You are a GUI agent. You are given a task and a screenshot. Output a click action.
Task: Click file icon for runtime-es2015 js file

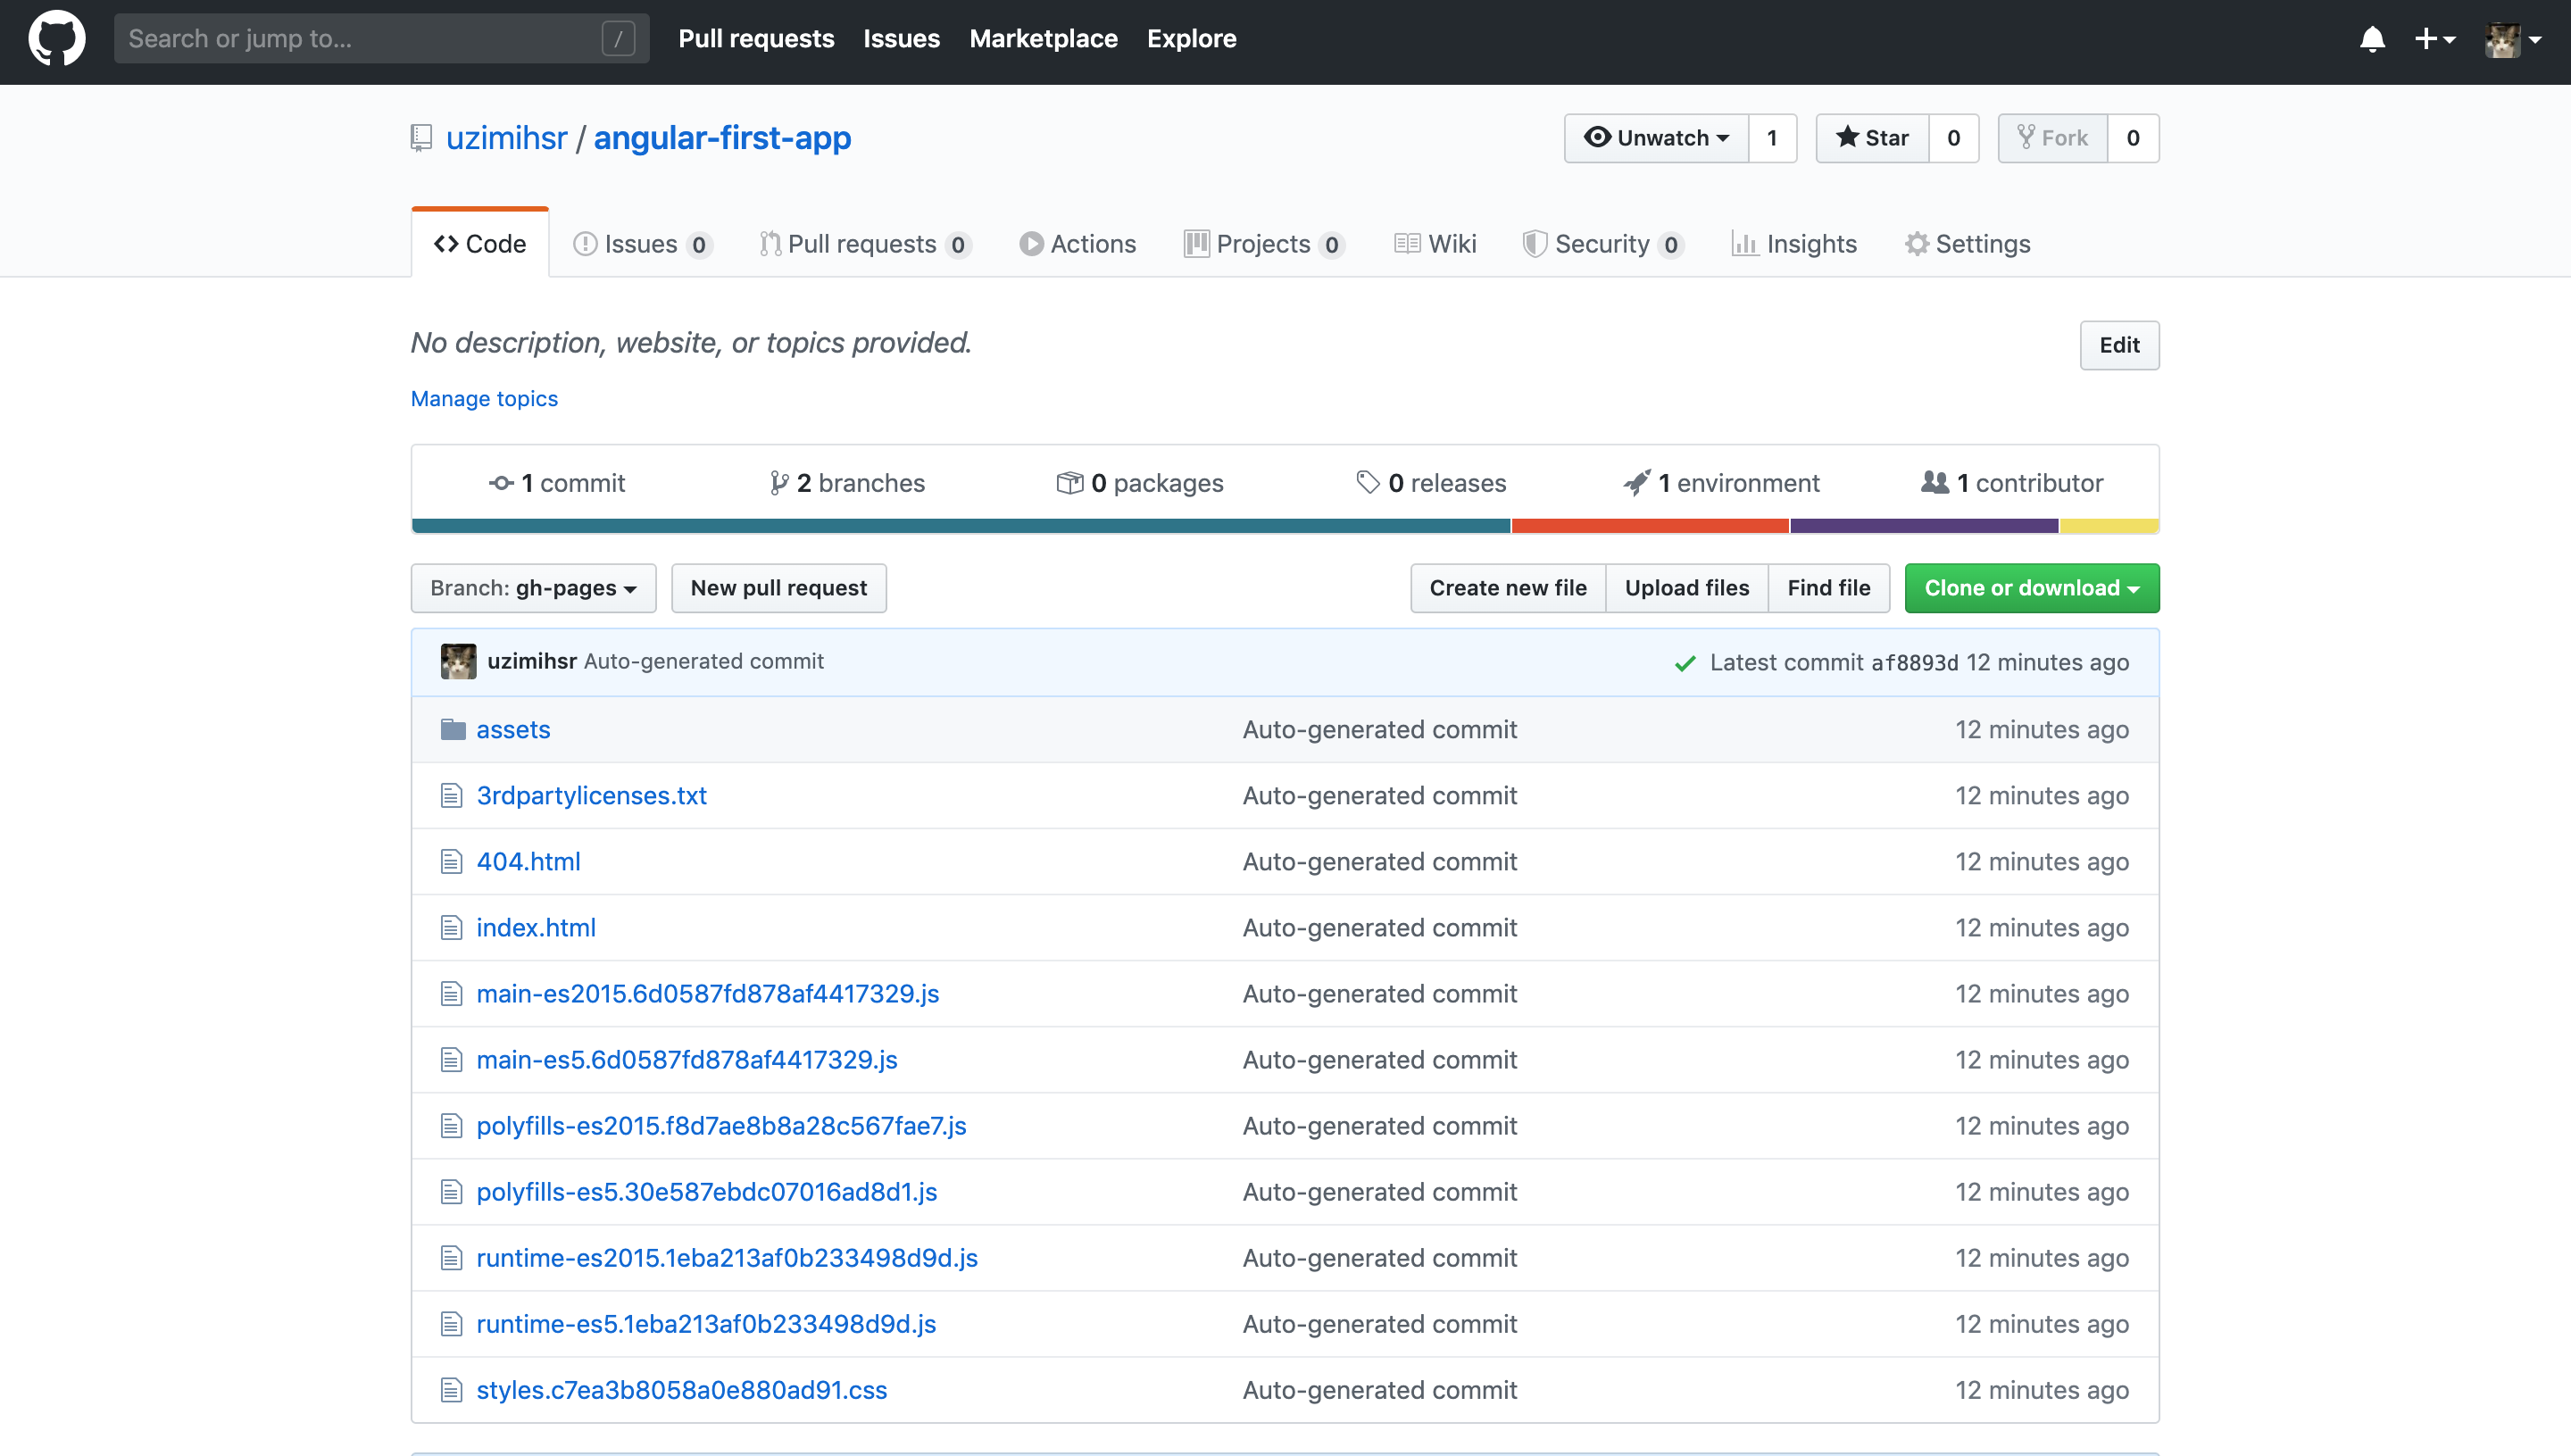[452, 1257]
